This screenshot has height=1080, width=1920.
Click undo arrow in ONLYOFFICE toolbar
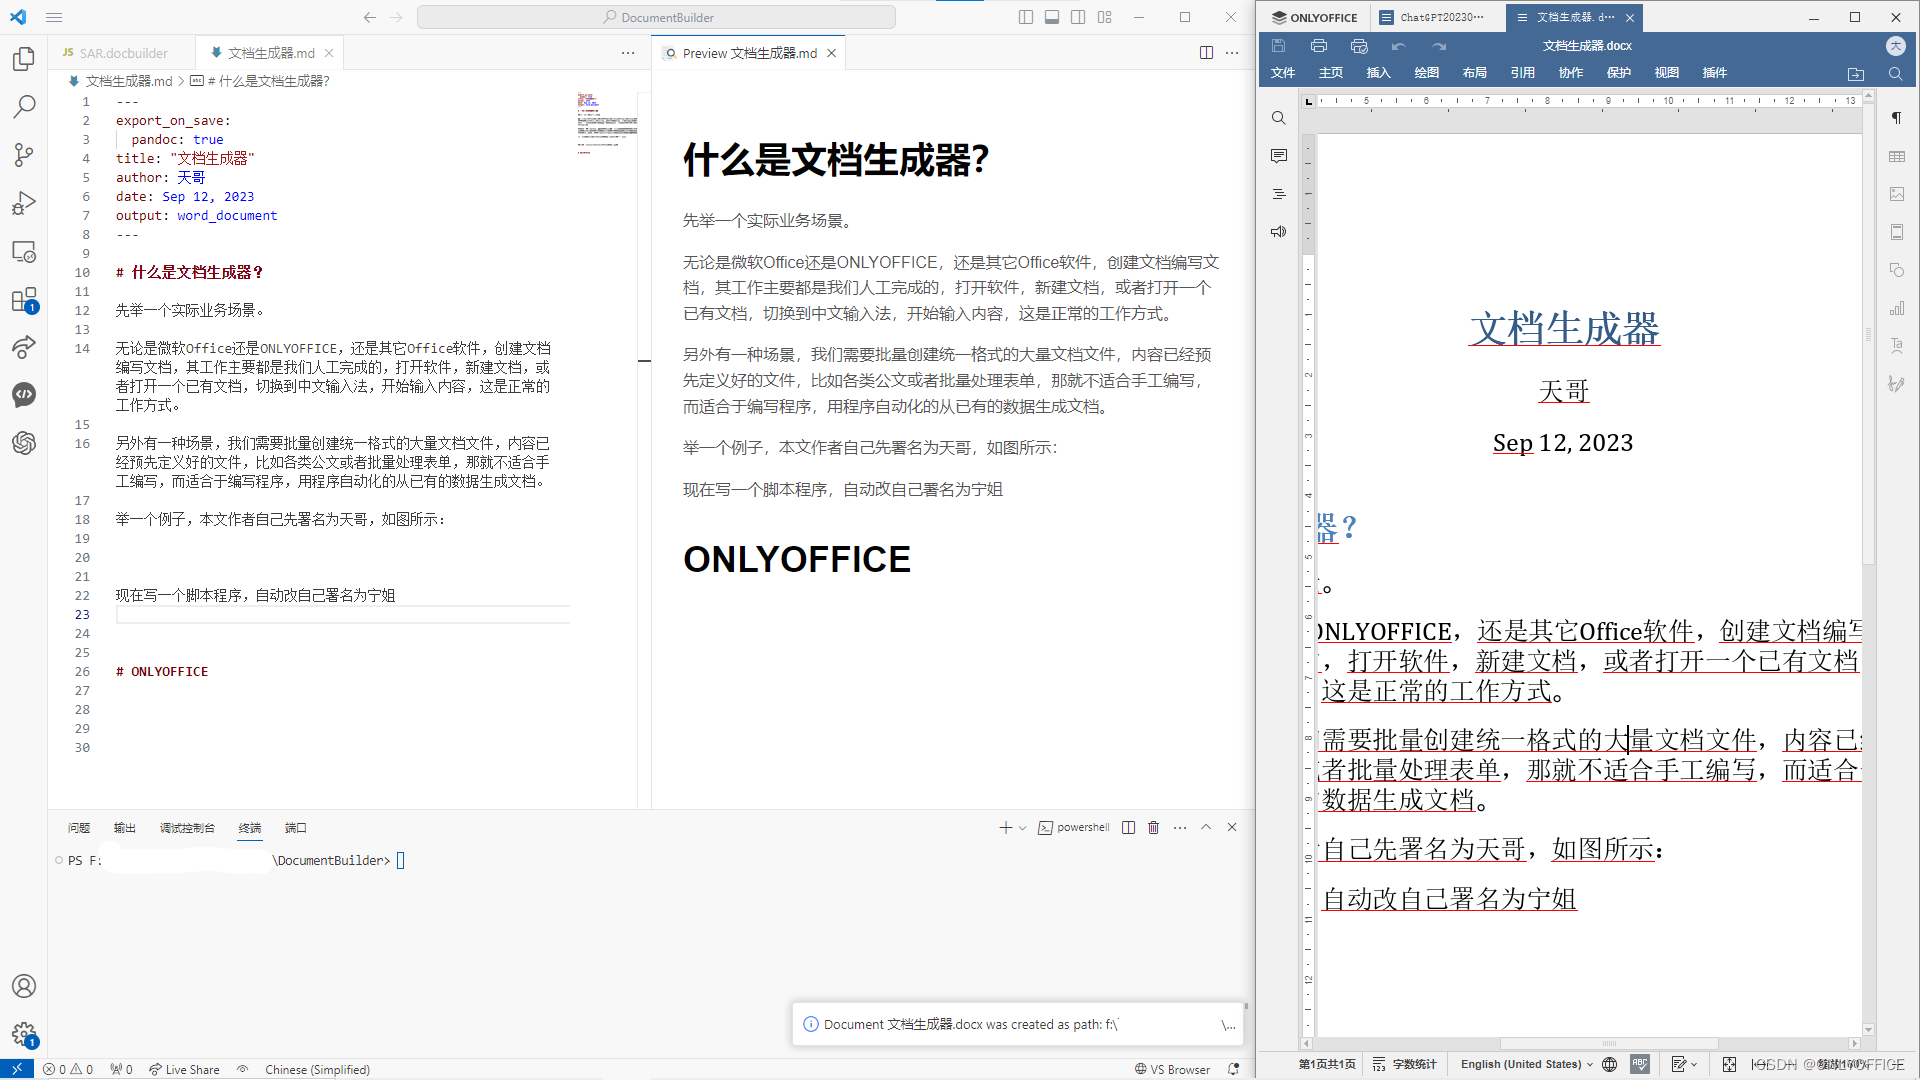click(1398, 46)
